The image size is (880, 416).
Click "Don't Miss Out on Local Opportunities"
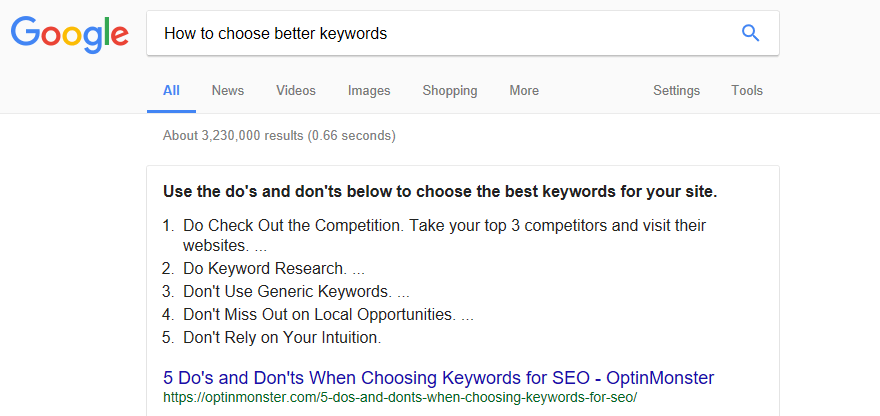(x=318, y=315)
